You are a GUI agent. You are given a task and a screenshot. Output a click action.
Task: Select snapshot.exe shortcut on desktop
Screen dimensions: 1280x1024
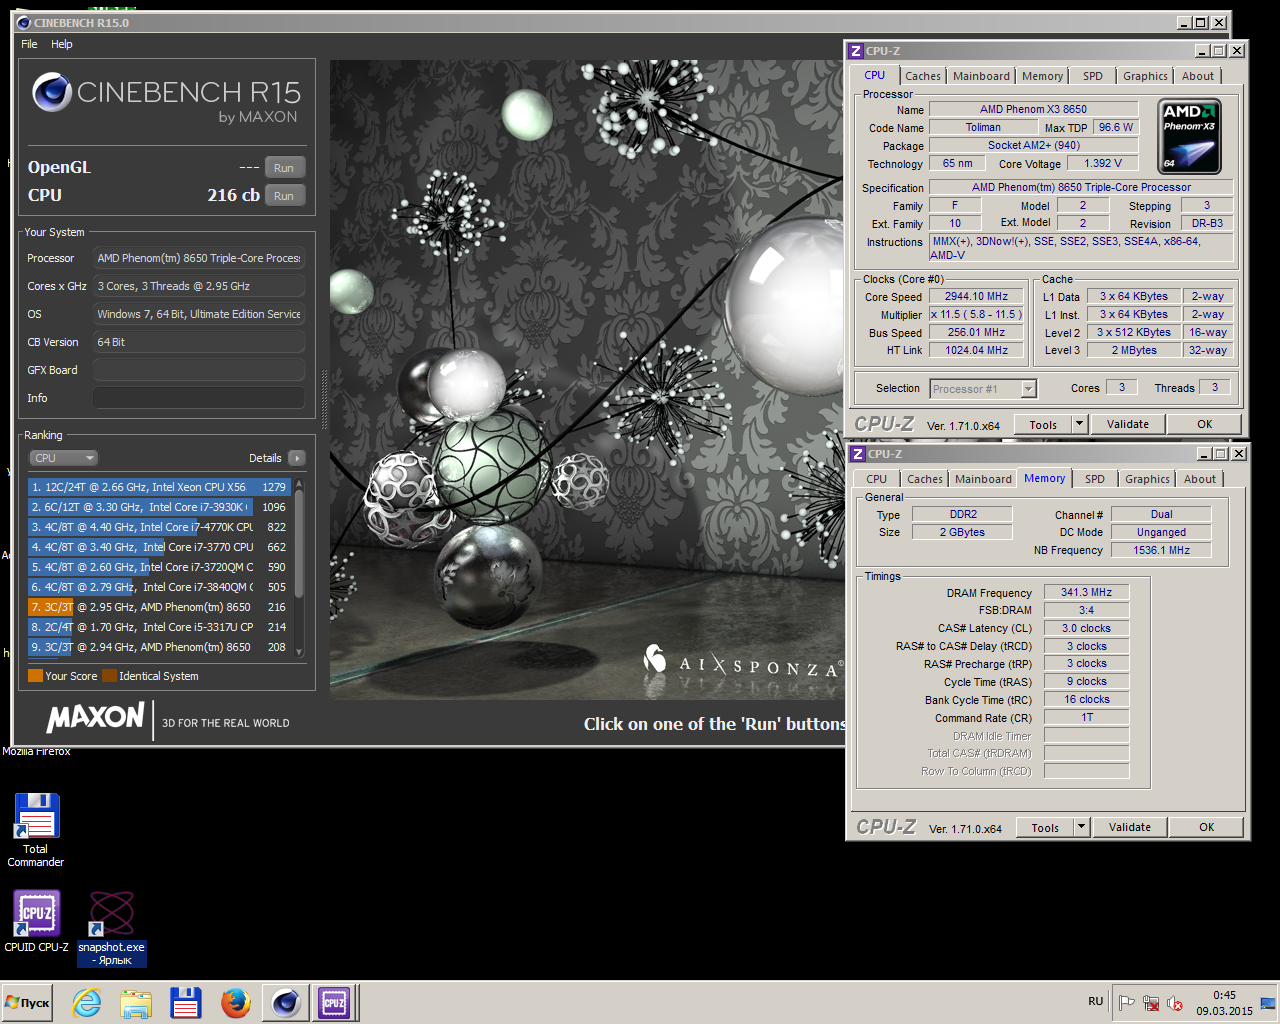point(112,929)
